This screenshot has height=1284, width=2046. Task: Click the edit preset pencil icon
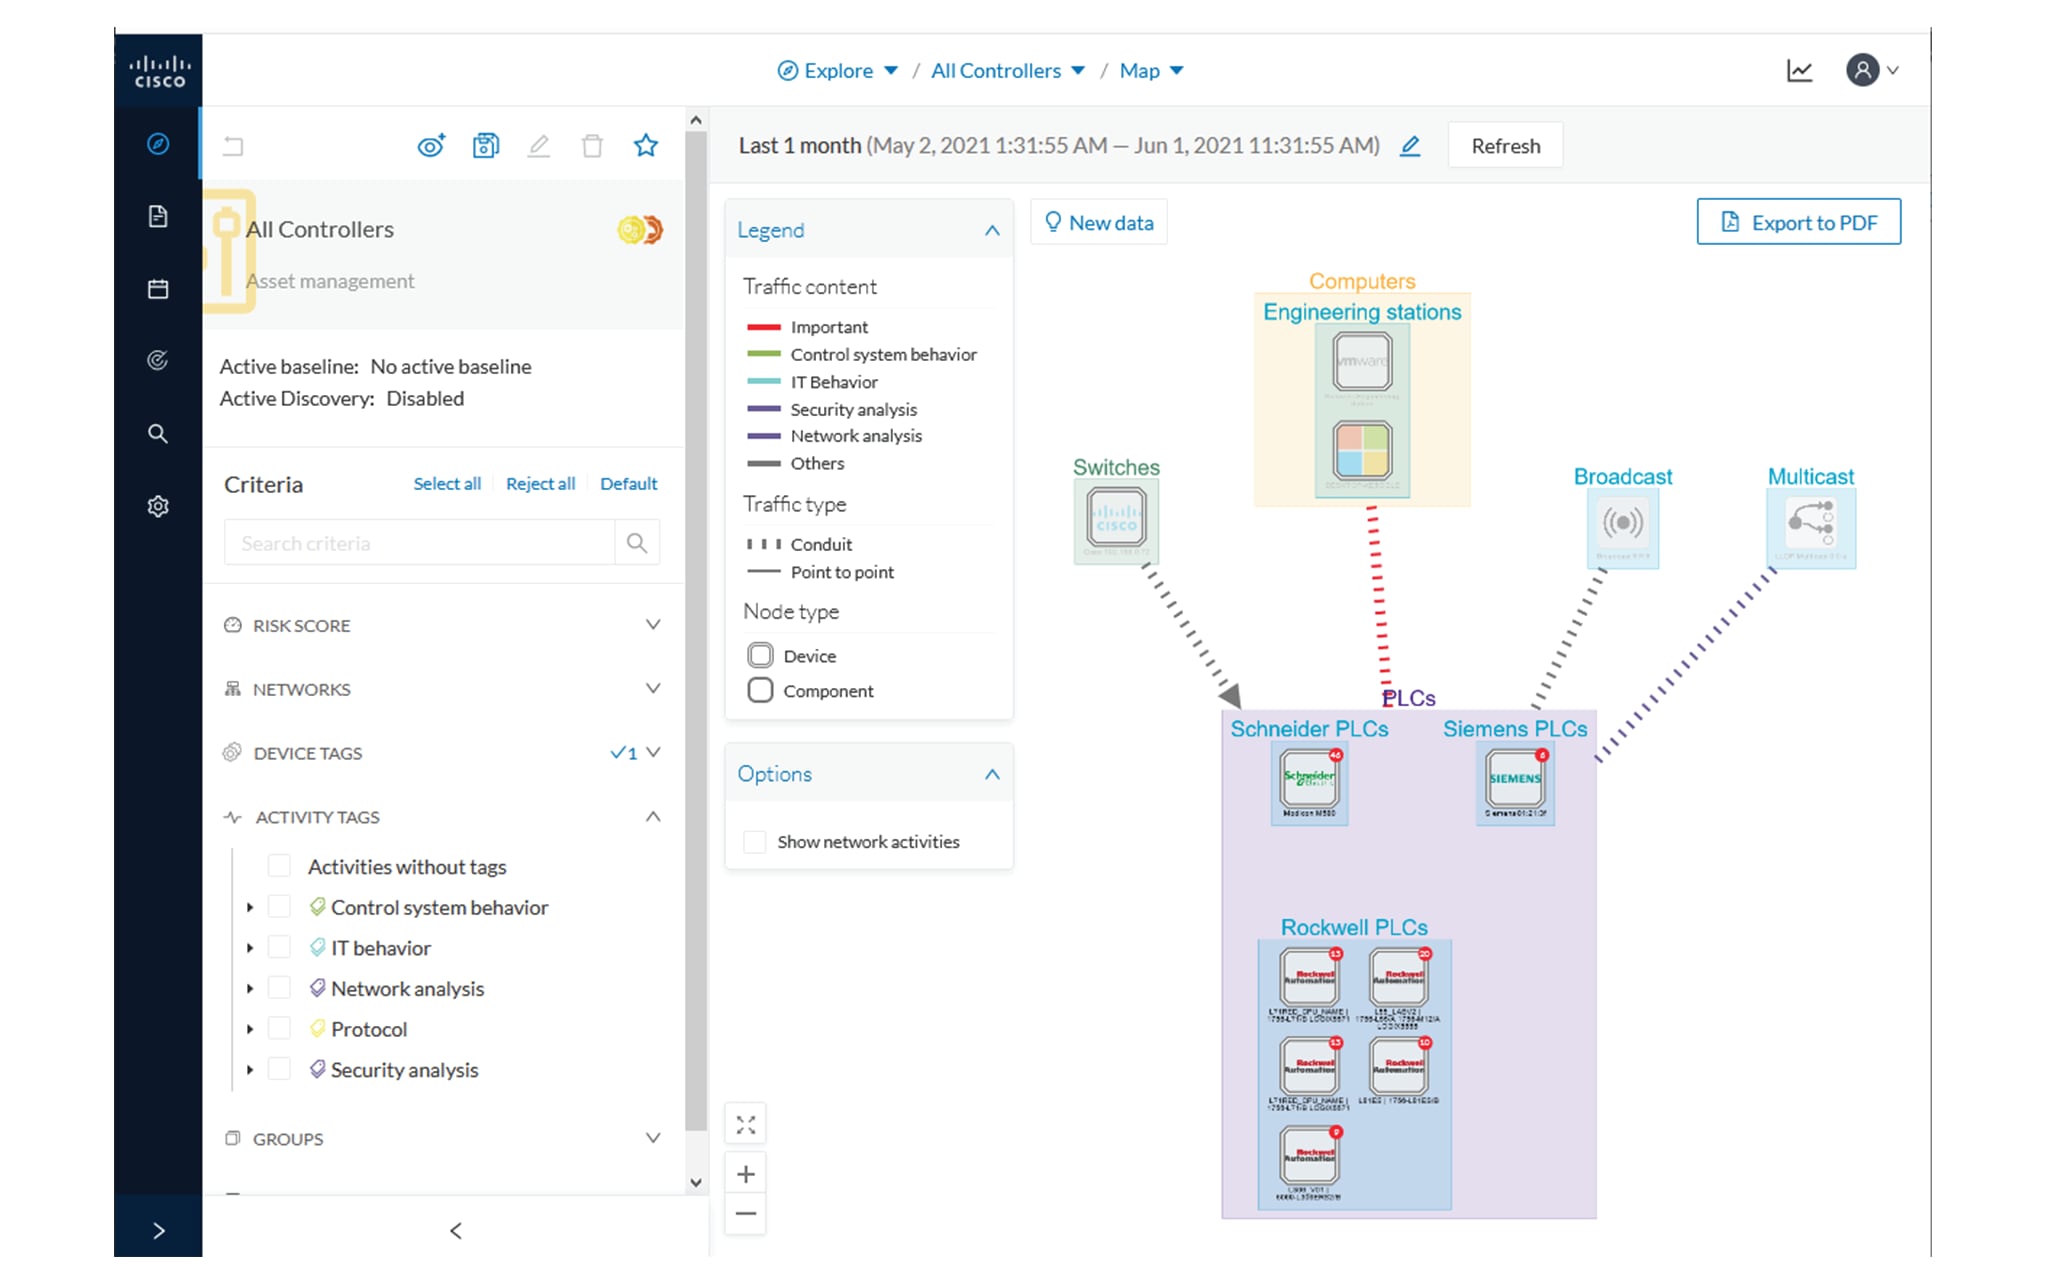(x=539, y=146)
